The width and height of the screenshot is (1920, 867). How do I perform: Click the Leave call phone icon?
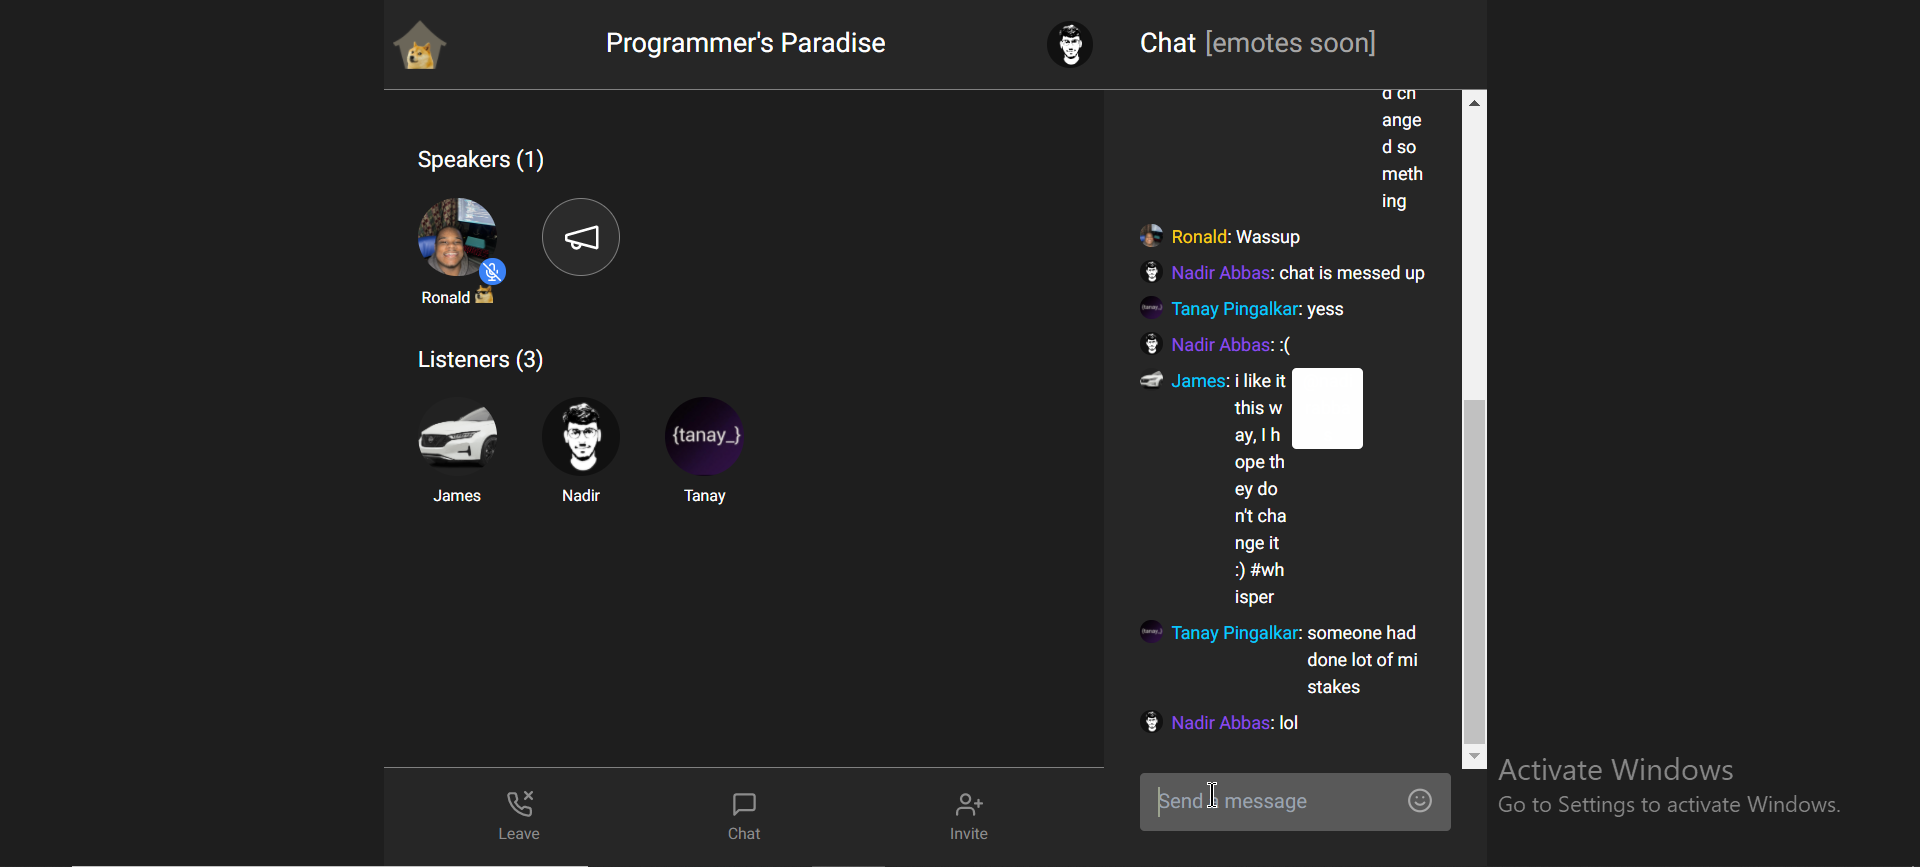click(519, 803)
